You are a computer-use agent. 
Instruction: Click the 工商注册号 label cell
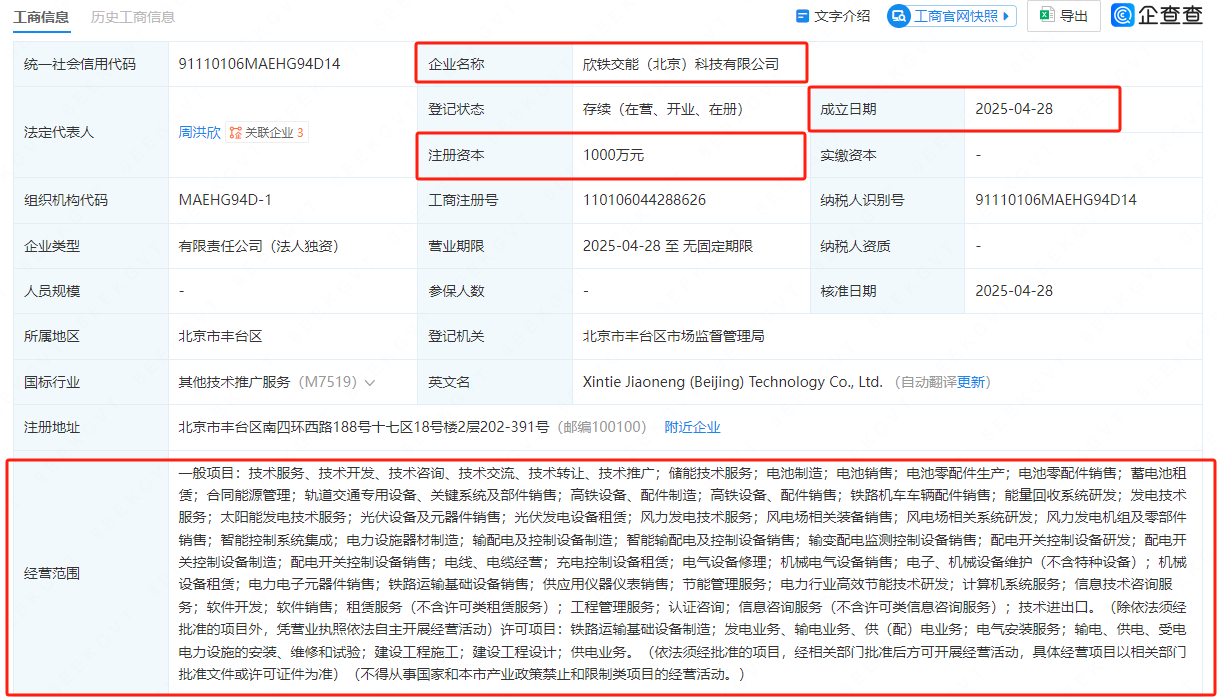(x=495, y=200)
